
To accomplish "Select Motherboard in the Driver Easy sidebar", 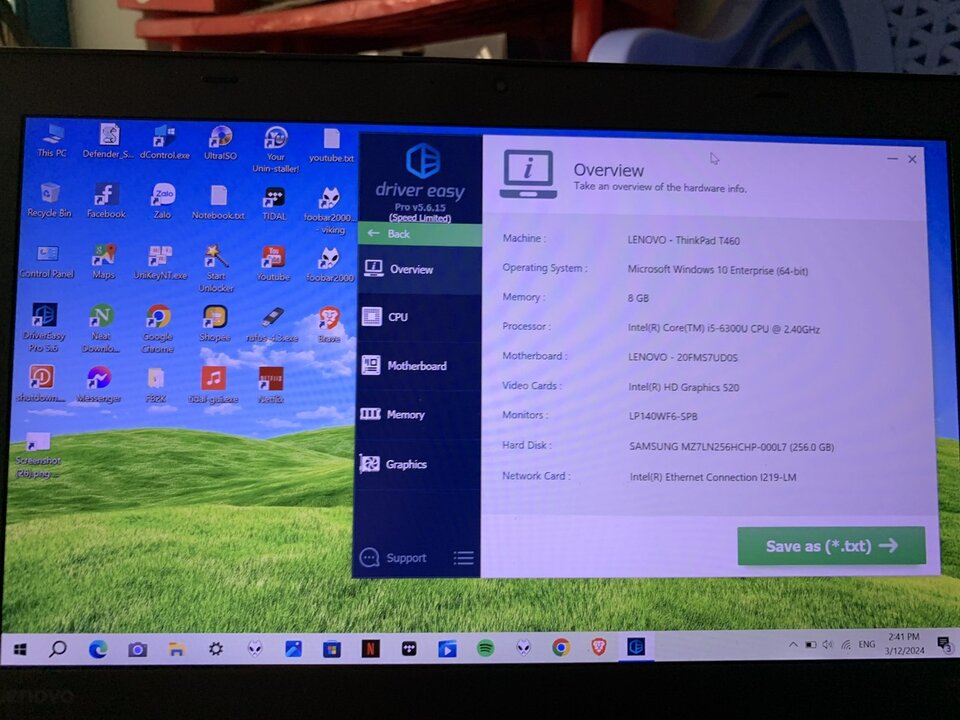I will [419, 366].
